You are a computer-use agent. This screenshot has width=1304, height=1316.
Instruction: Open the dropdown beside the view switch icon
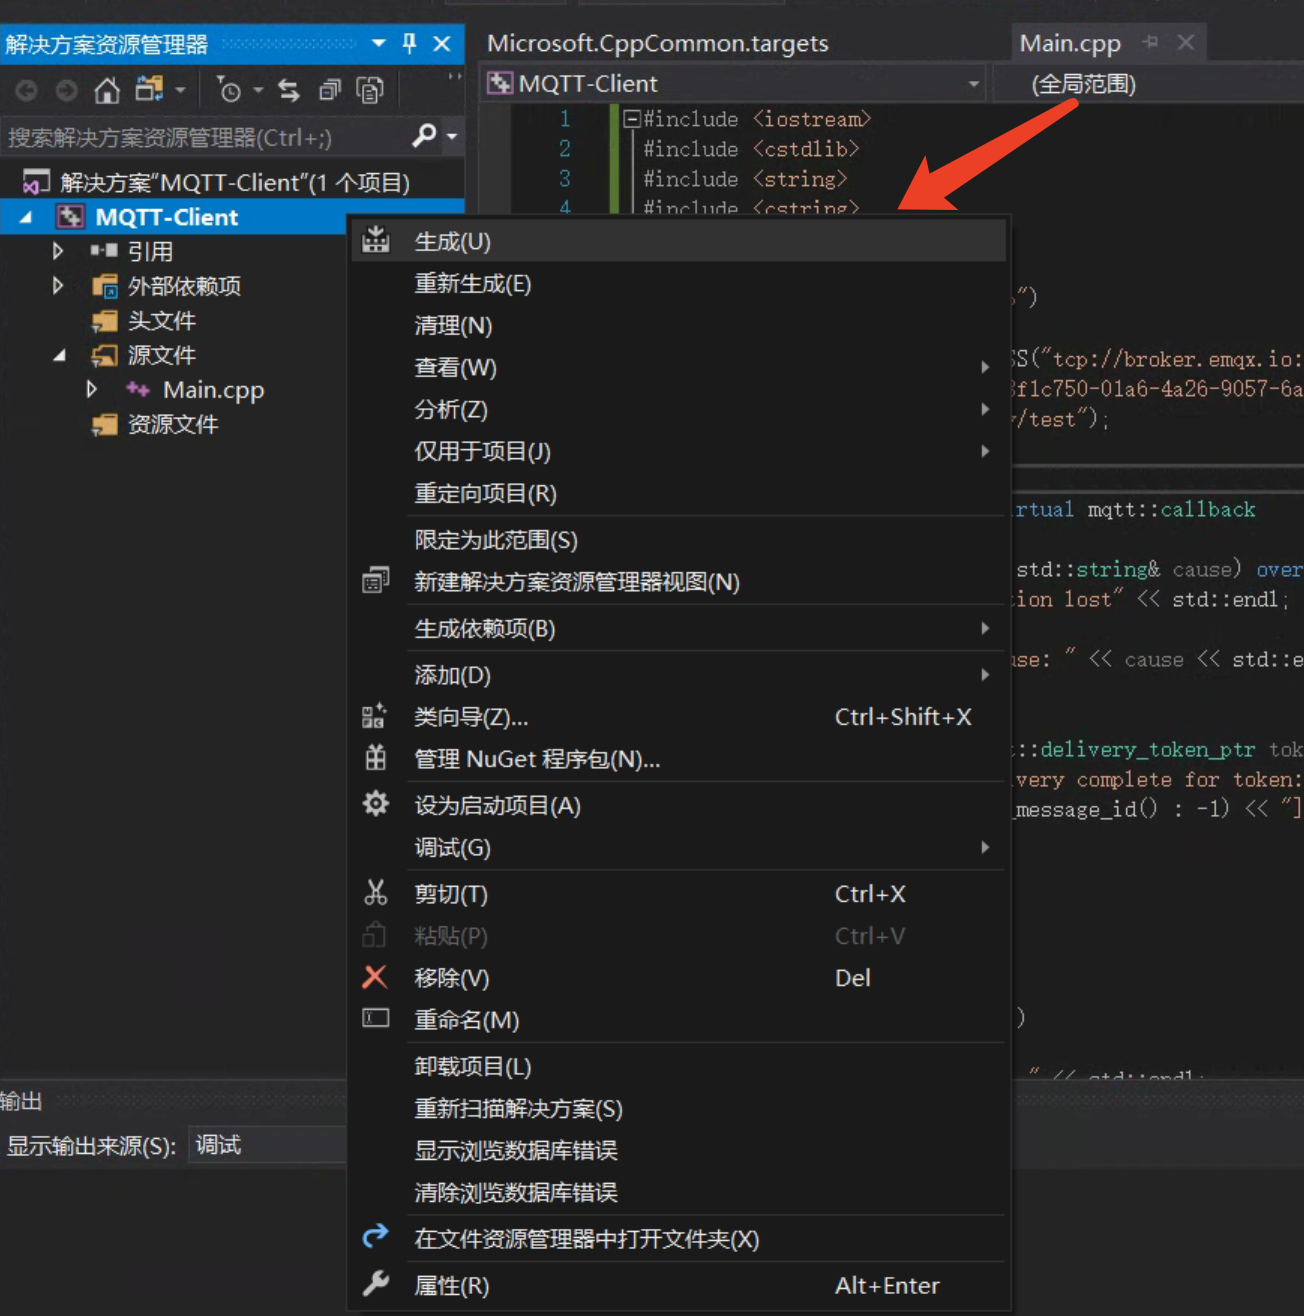click(x=180, y=91)
